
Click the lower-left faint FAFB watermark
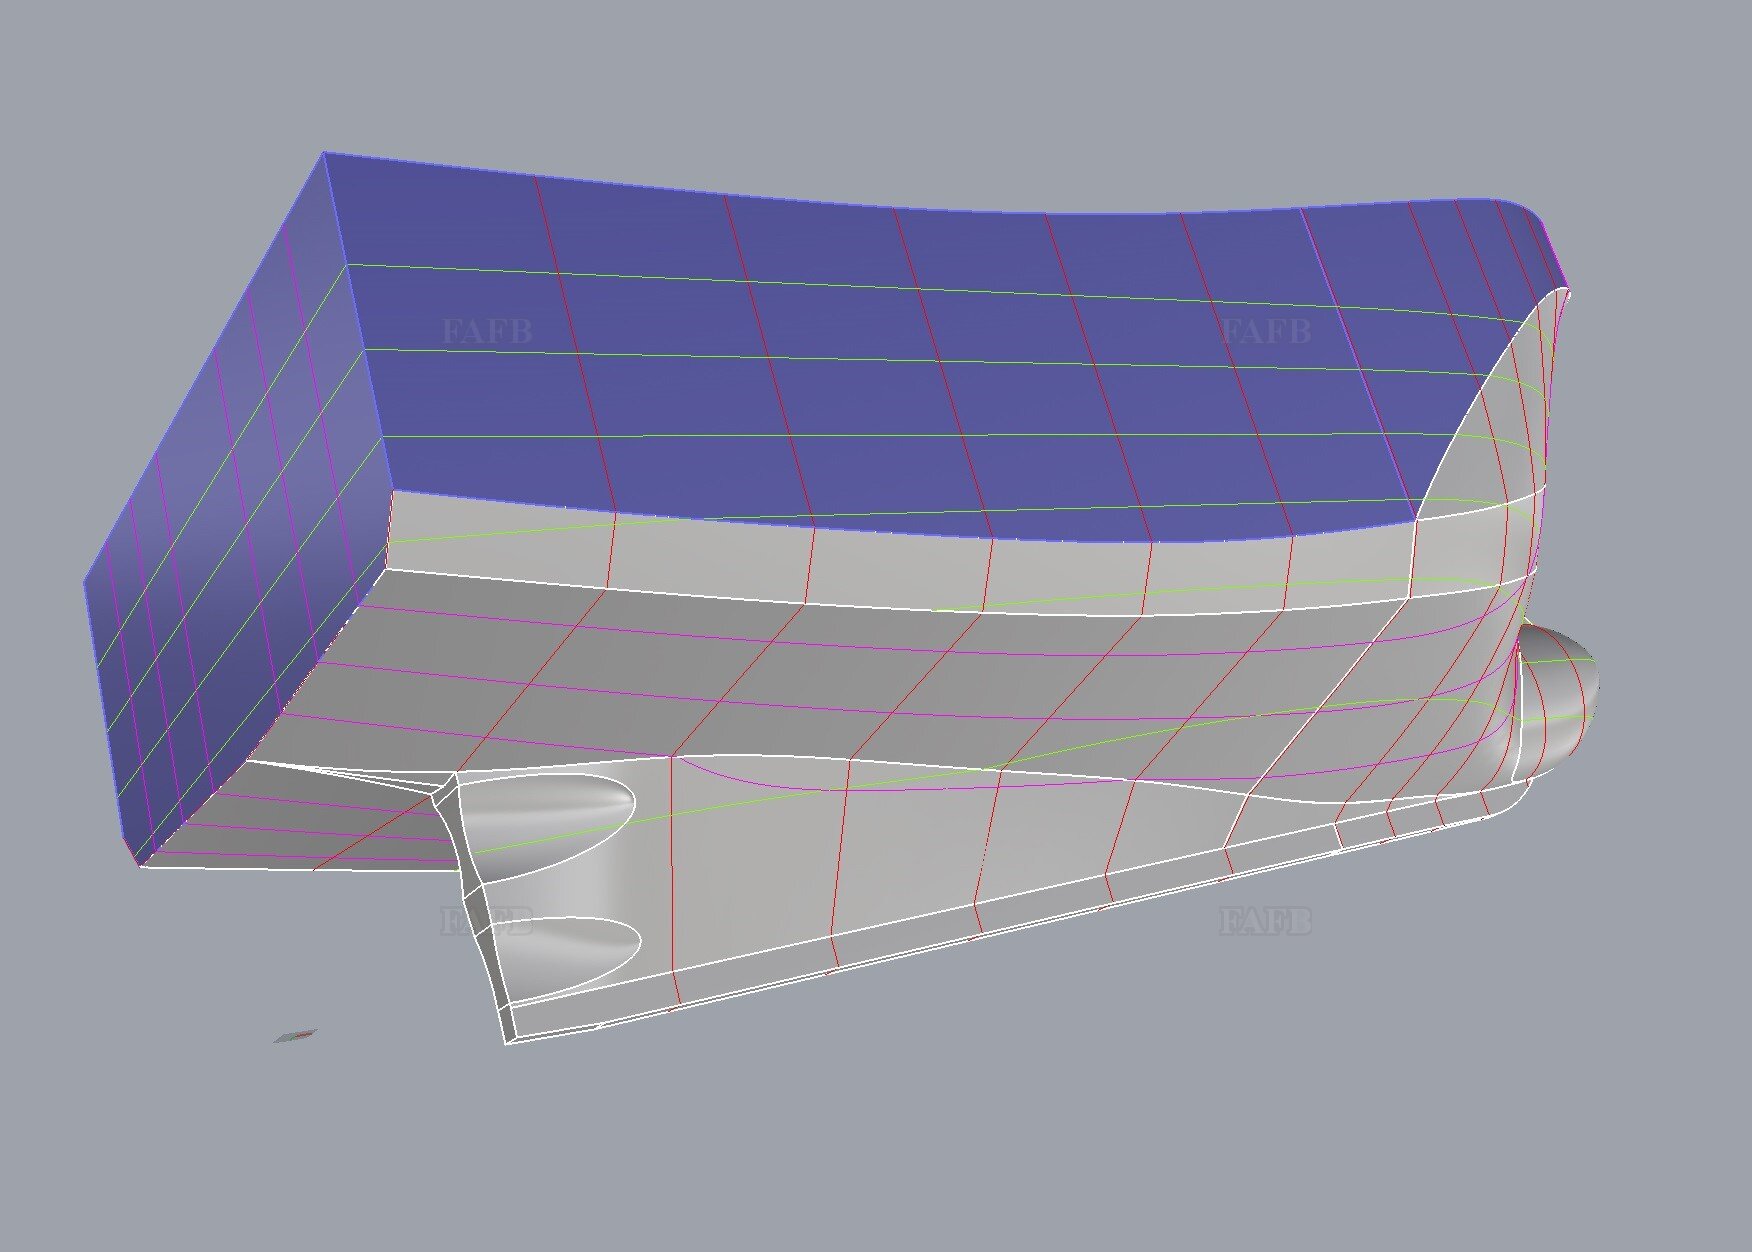click(x=487, y=921)
